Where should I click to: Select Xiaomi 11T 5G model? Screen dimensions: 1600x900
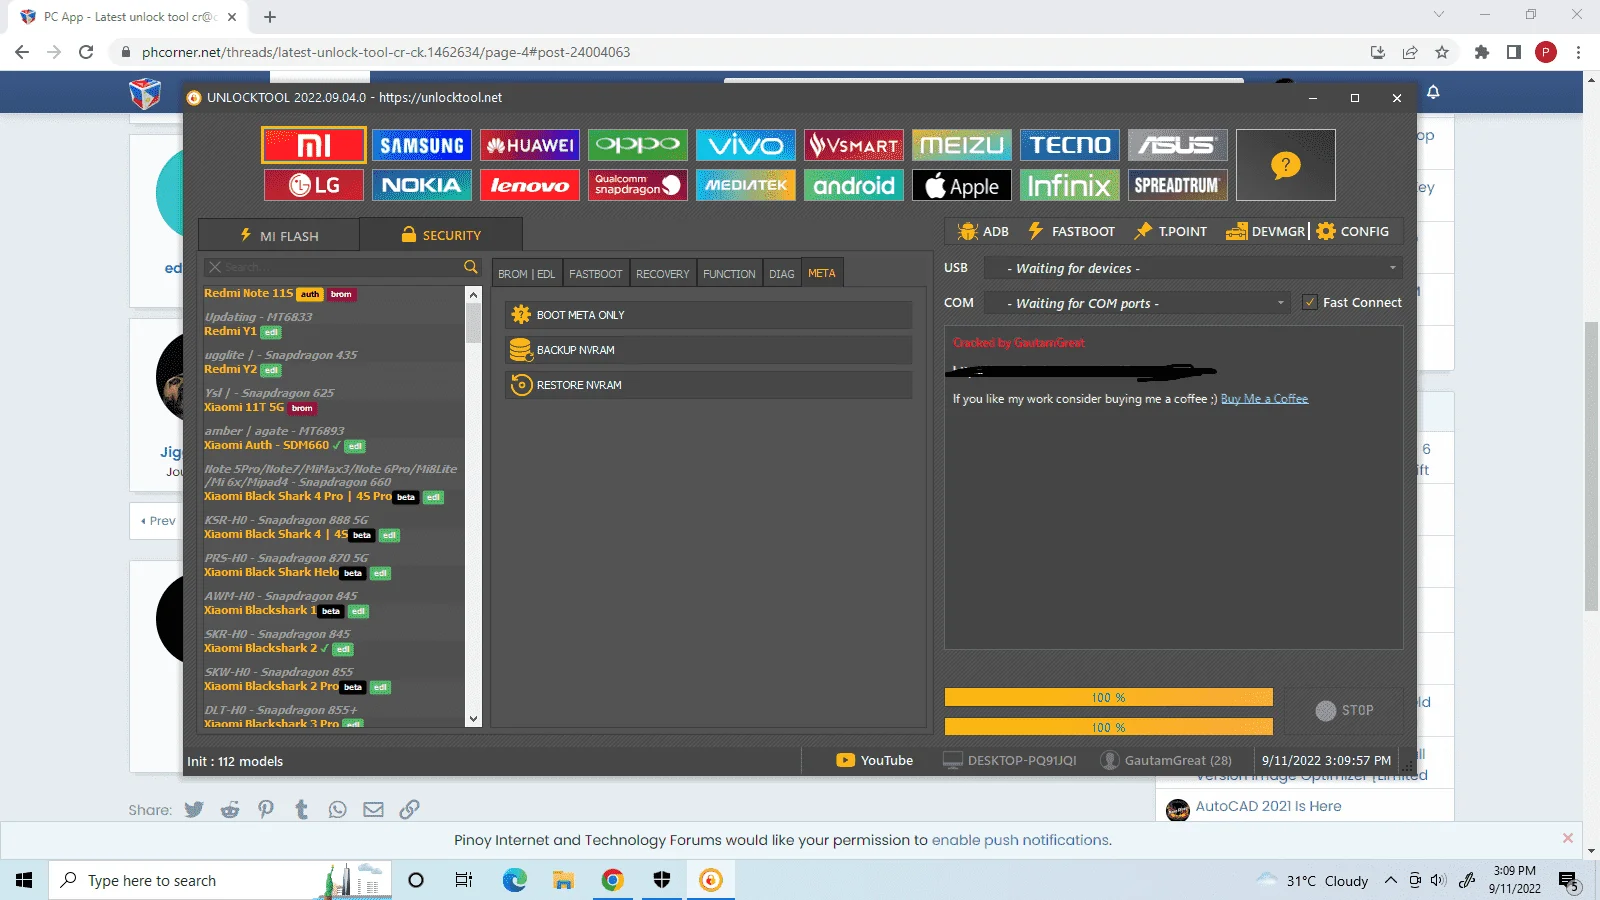point(244,407)
